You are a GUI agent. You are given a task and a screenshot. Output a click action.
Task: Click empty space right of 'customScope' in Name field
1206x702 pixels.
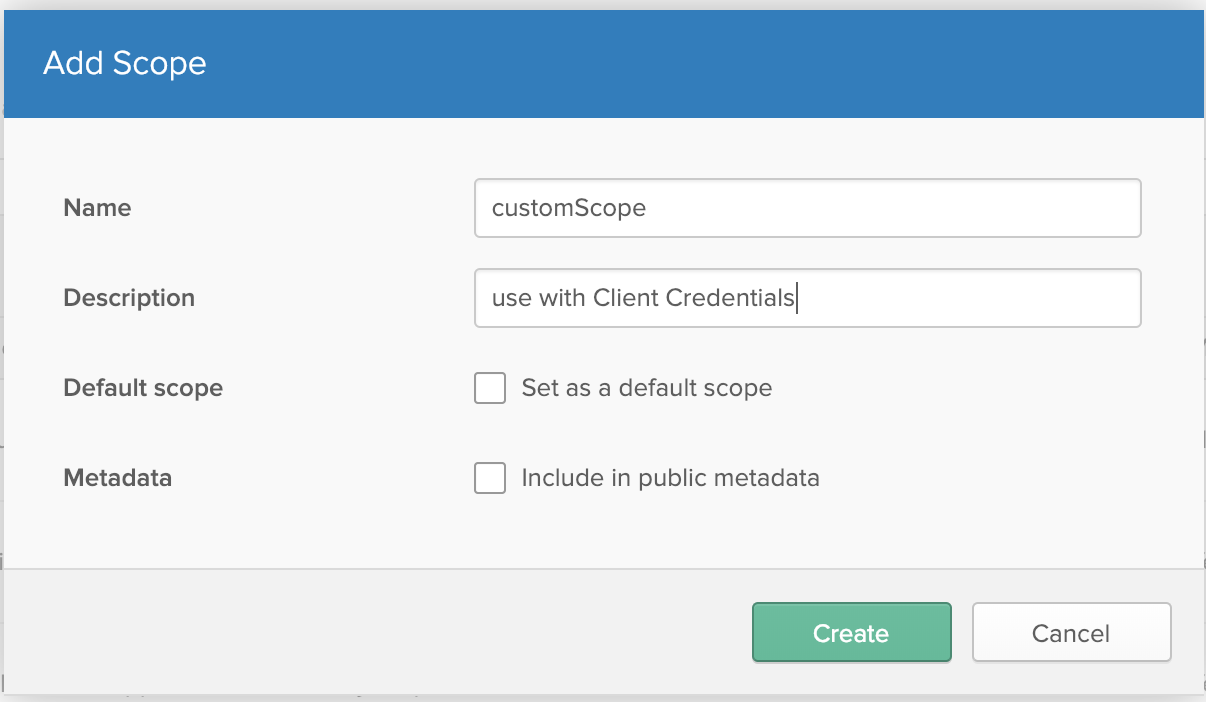(900, 208)
